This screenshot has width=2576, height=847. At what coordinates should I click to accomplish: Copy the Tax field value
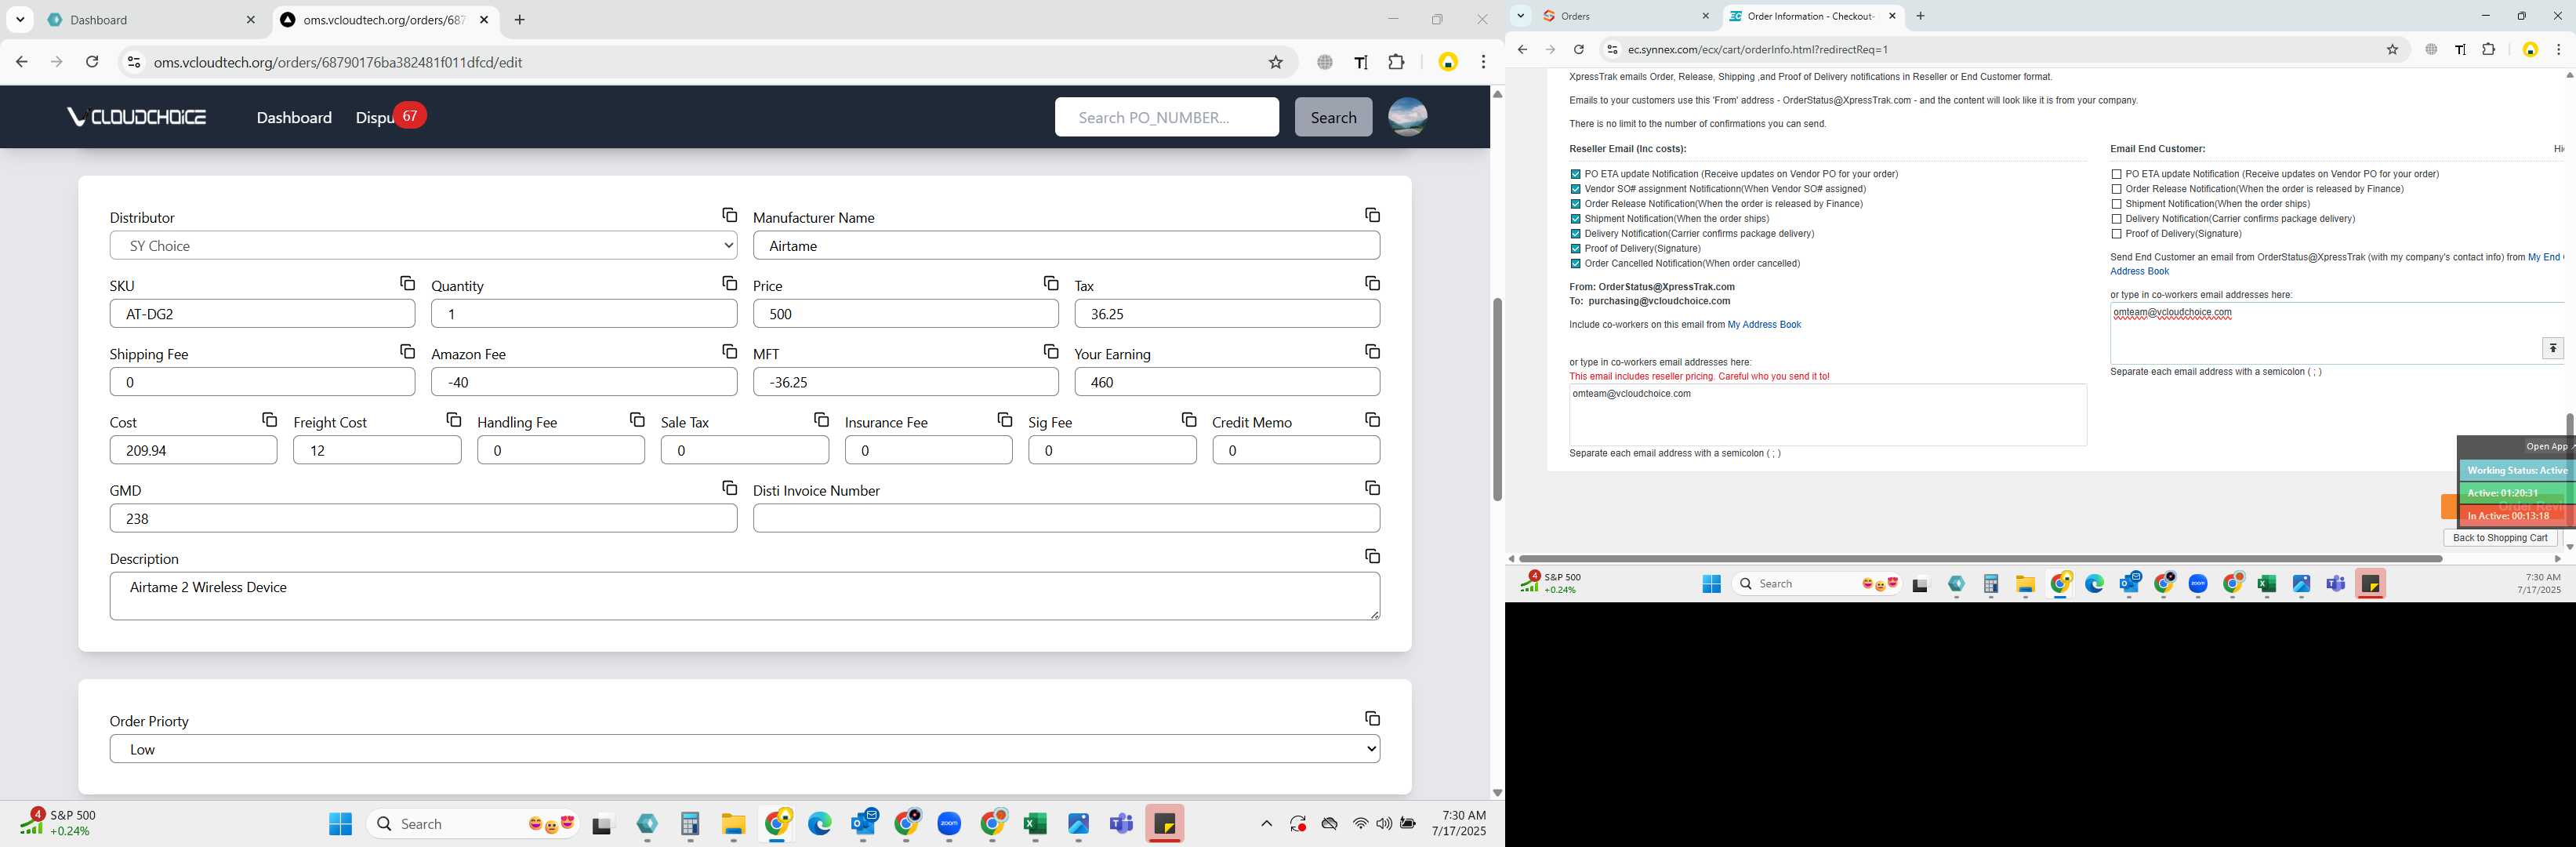tap(1372, 283)
